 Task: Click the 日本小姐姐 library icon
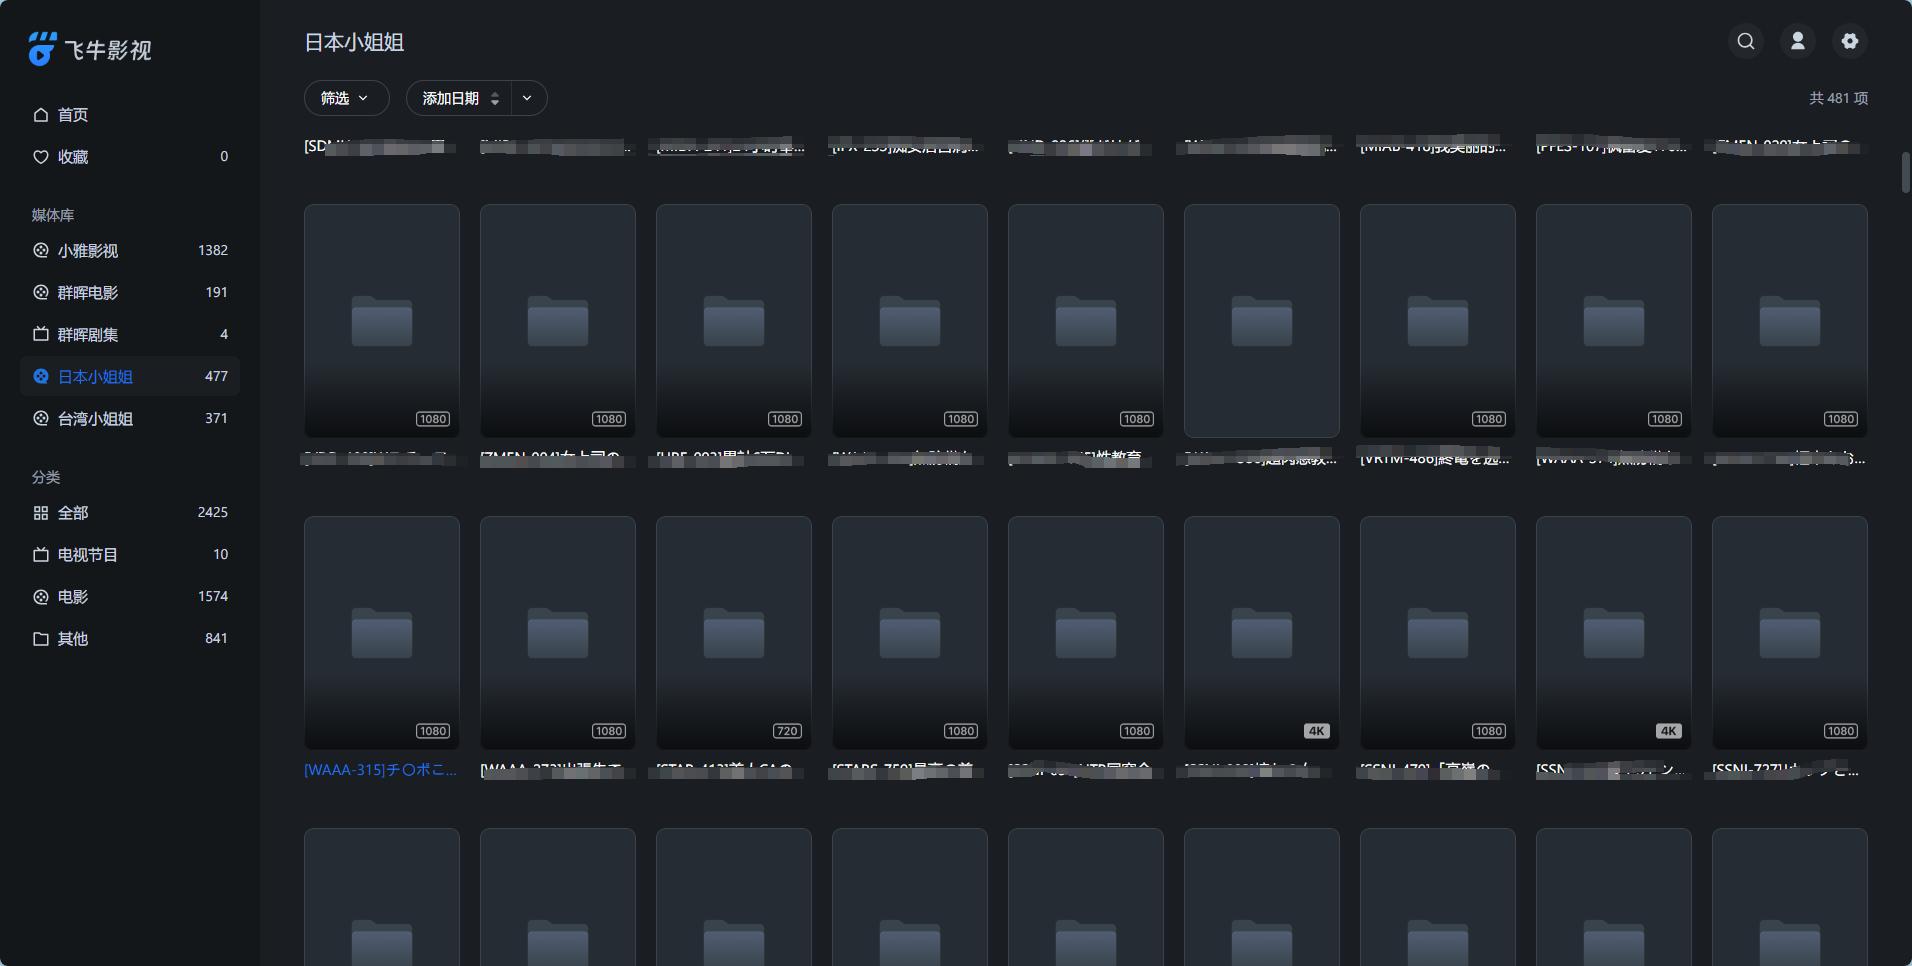click(41, 377)
